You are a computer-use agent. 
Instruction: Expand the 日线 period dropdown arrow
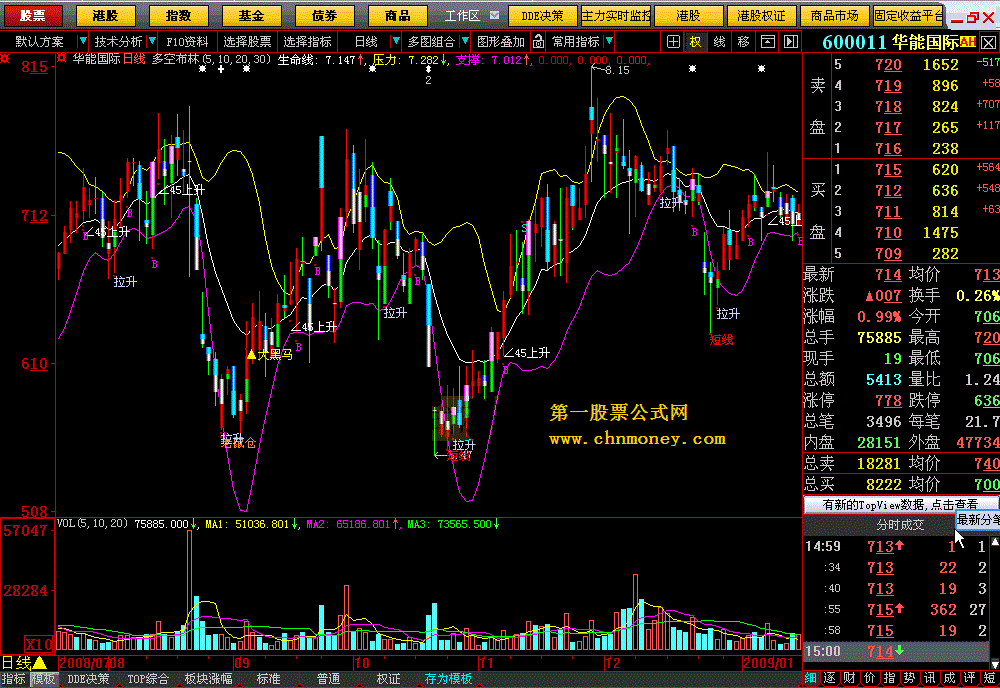pos(396,41)
